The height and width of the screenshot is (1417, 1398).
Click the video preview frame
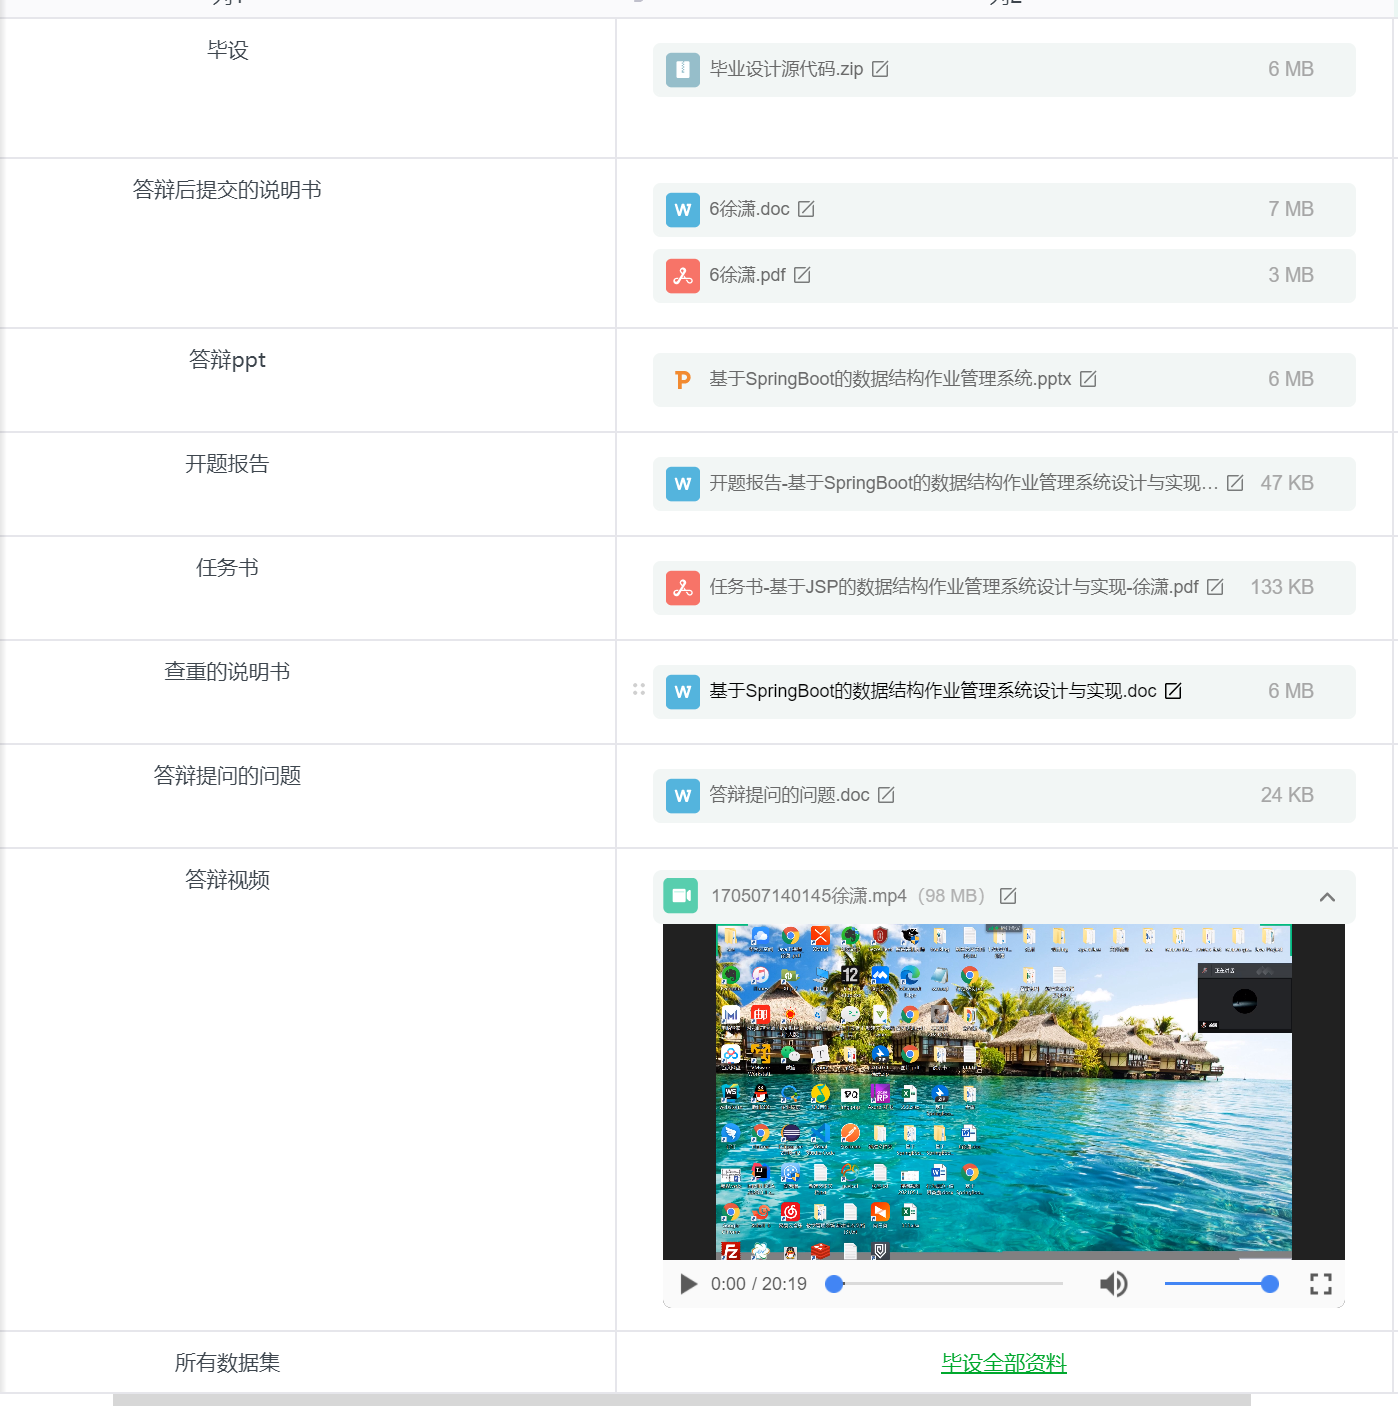click(1004, 1092)
